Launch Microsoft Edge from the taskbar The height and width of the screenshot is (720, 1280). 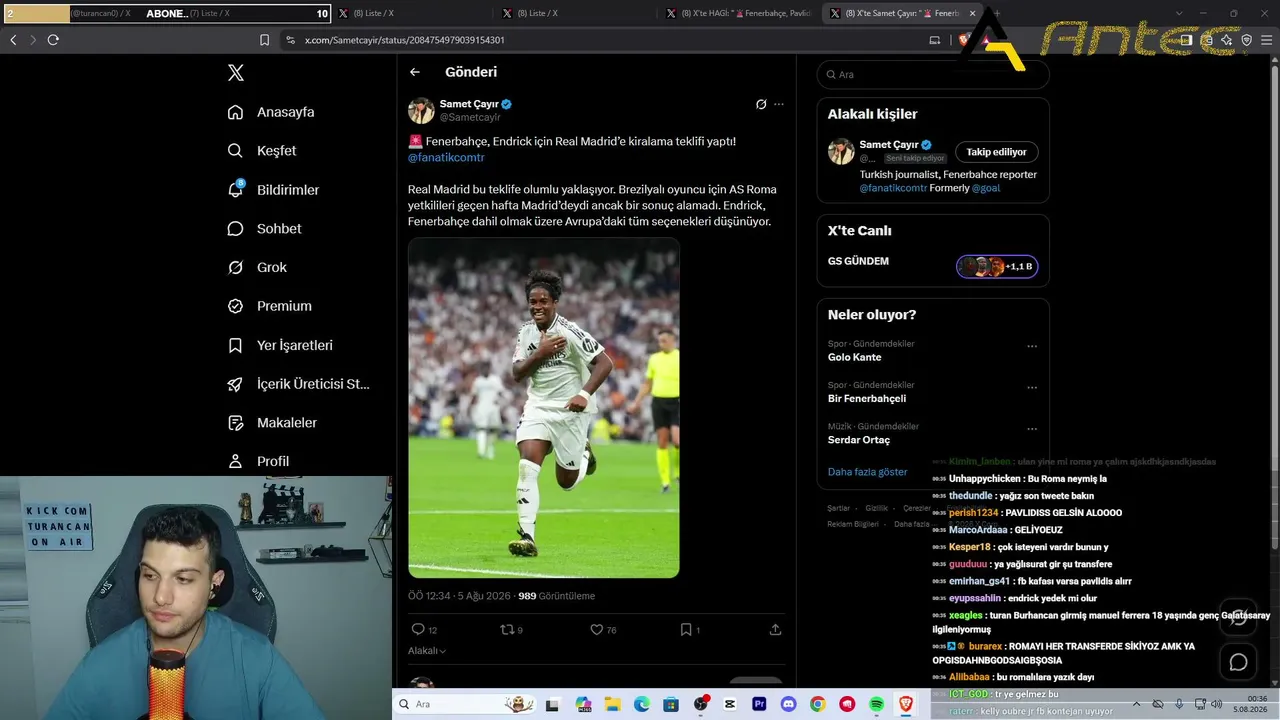tap(641, 704)
